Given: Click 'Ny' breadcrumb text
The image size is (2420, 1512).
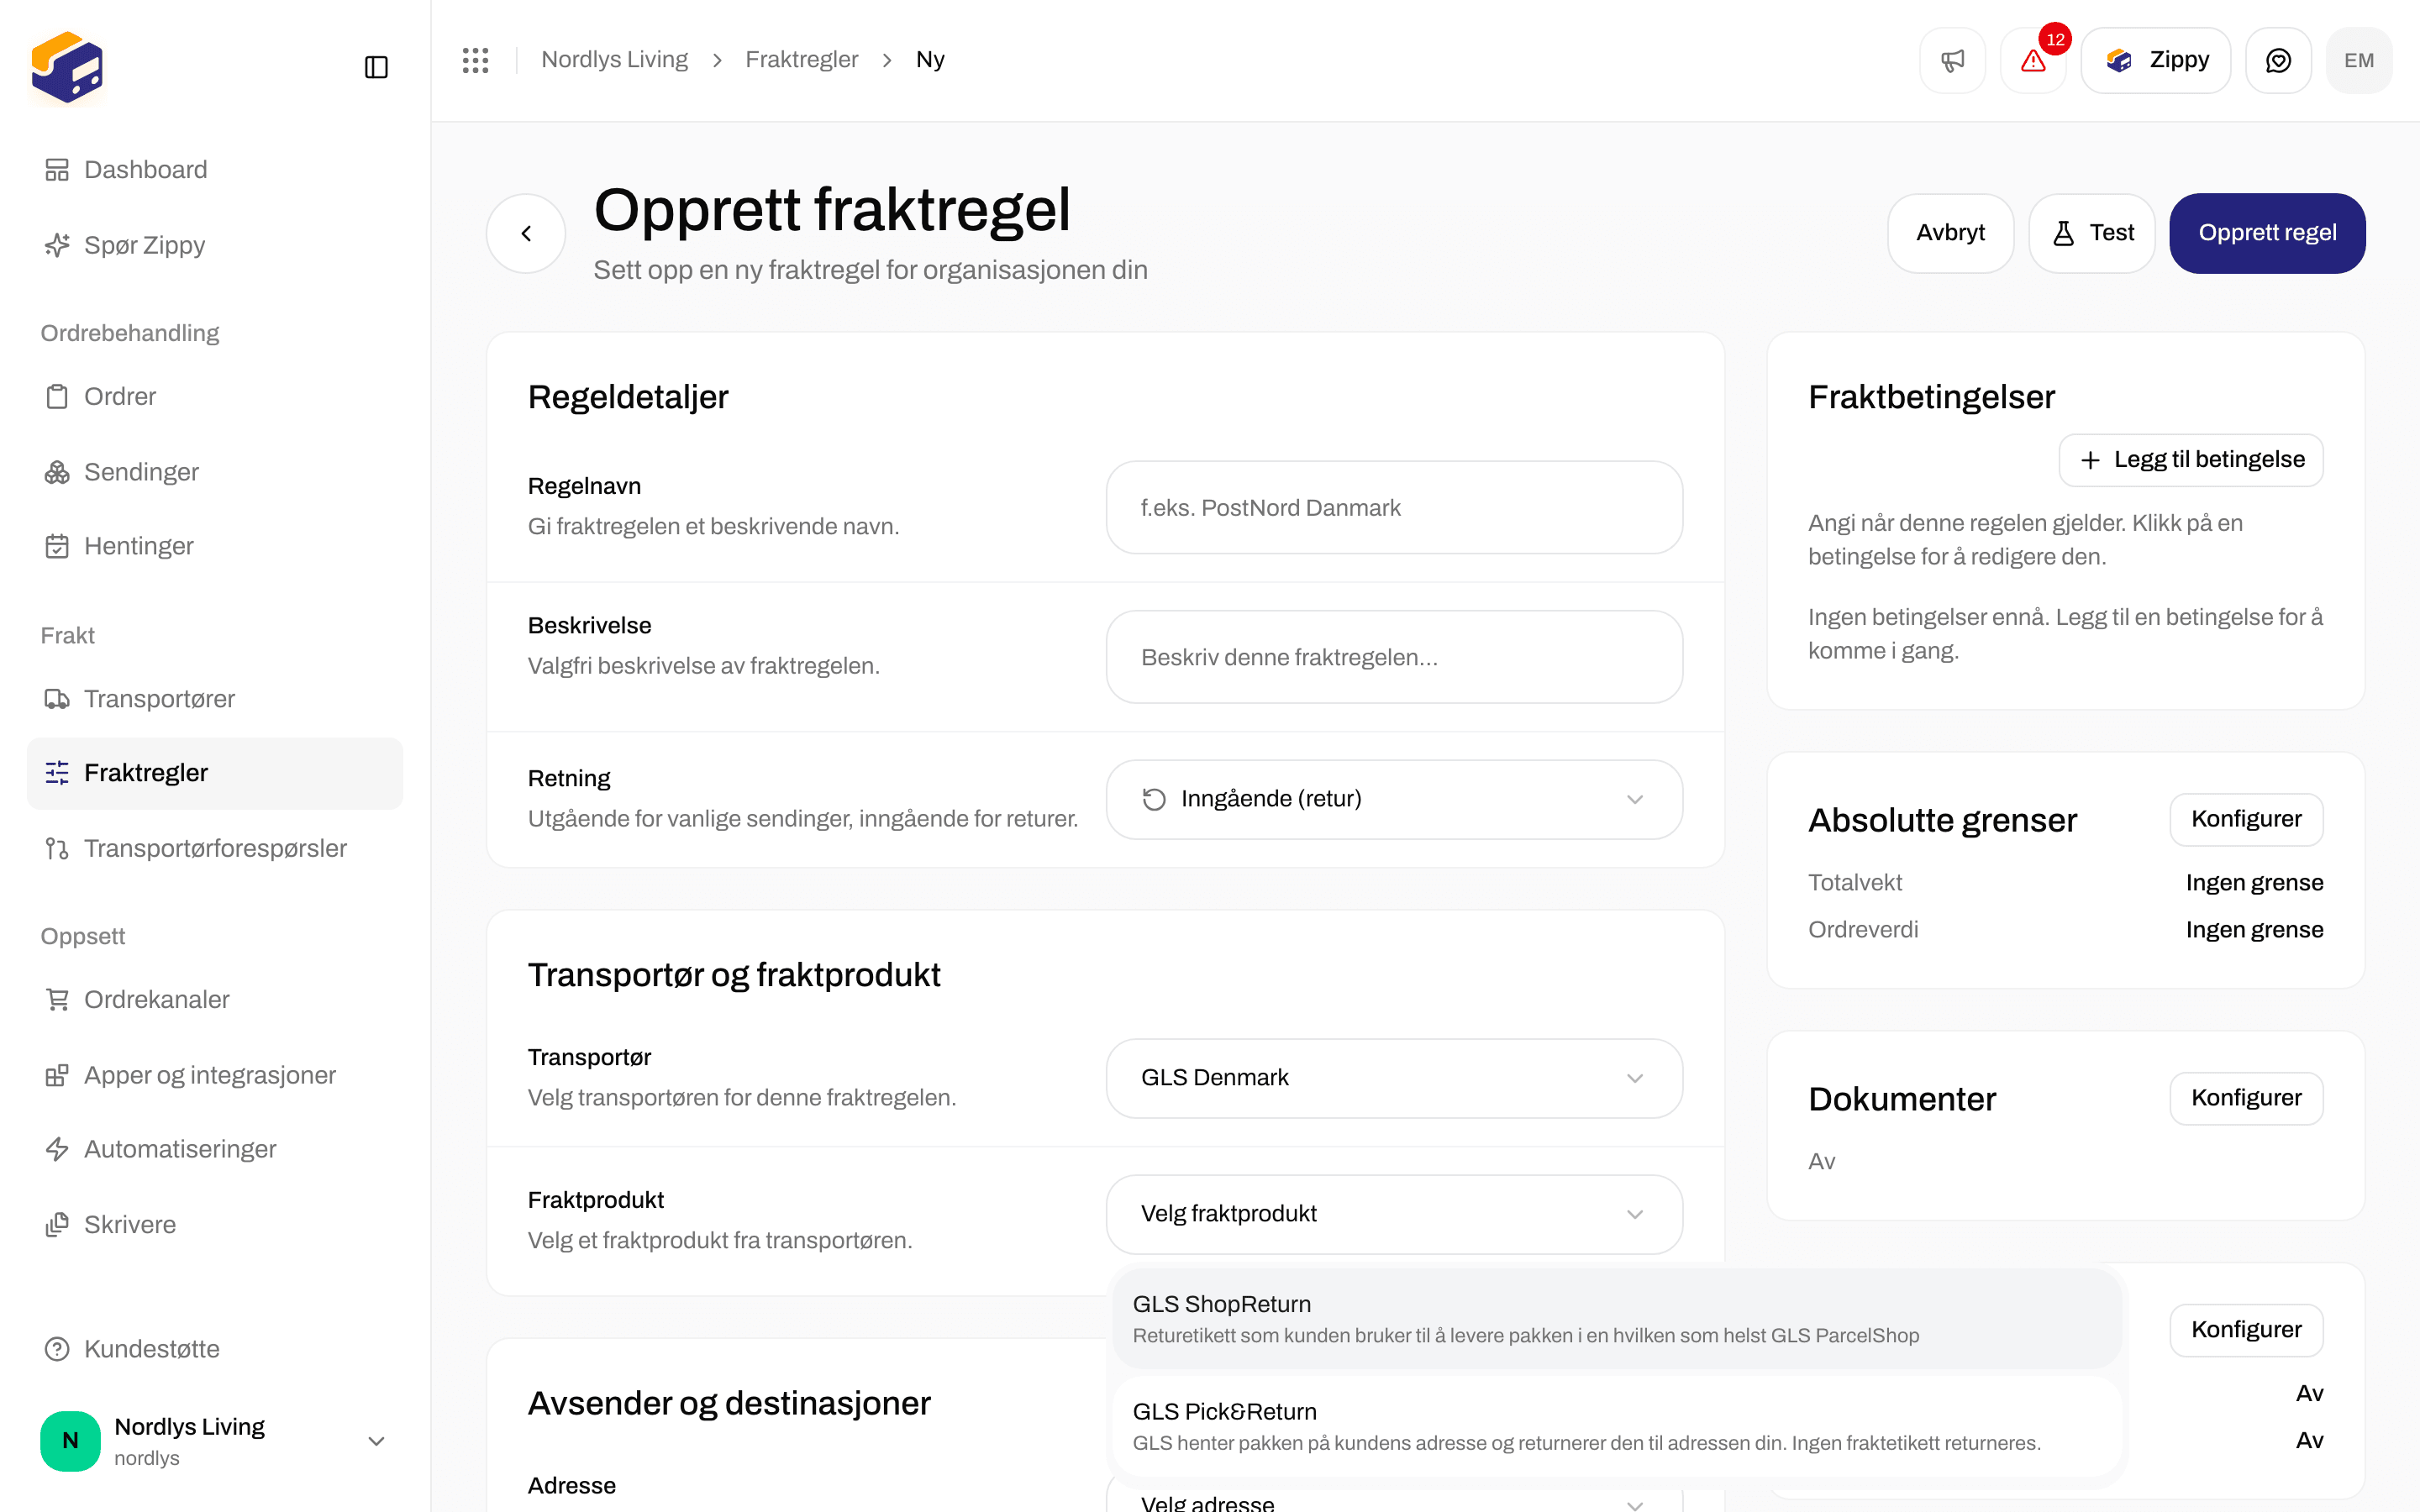Looking at the screenshot, I should [930, 60].
